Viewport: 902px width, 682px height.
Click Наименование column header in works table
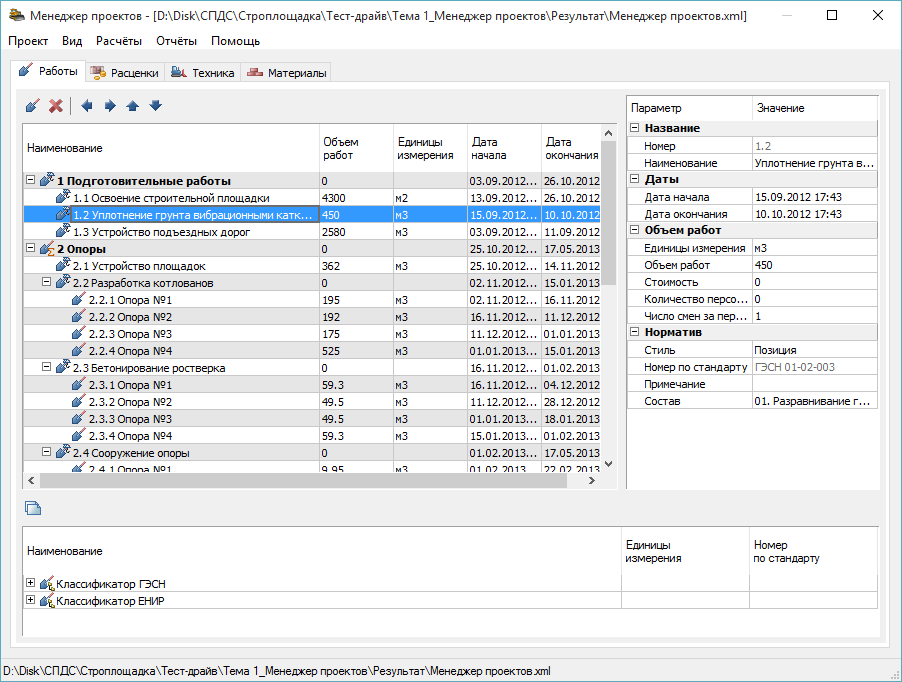point(171,148)
